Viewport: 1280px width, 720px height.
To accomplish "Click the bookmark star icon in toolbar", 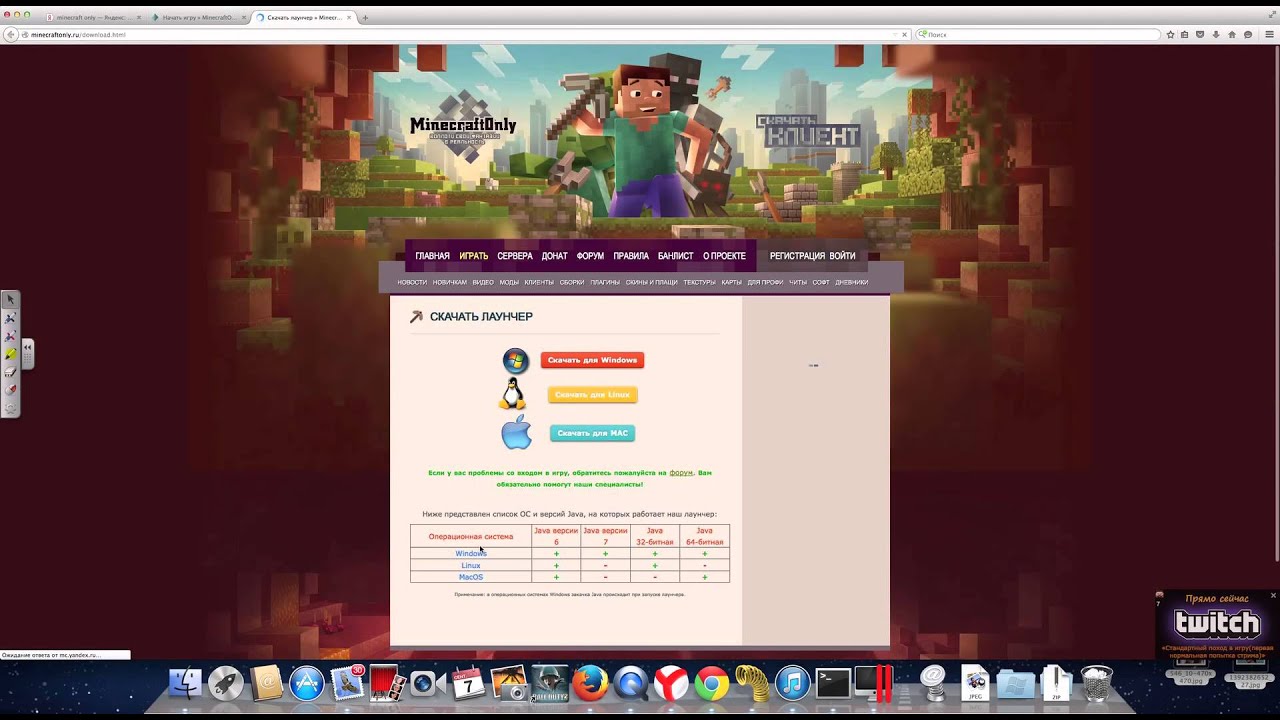I will 1170,34.
